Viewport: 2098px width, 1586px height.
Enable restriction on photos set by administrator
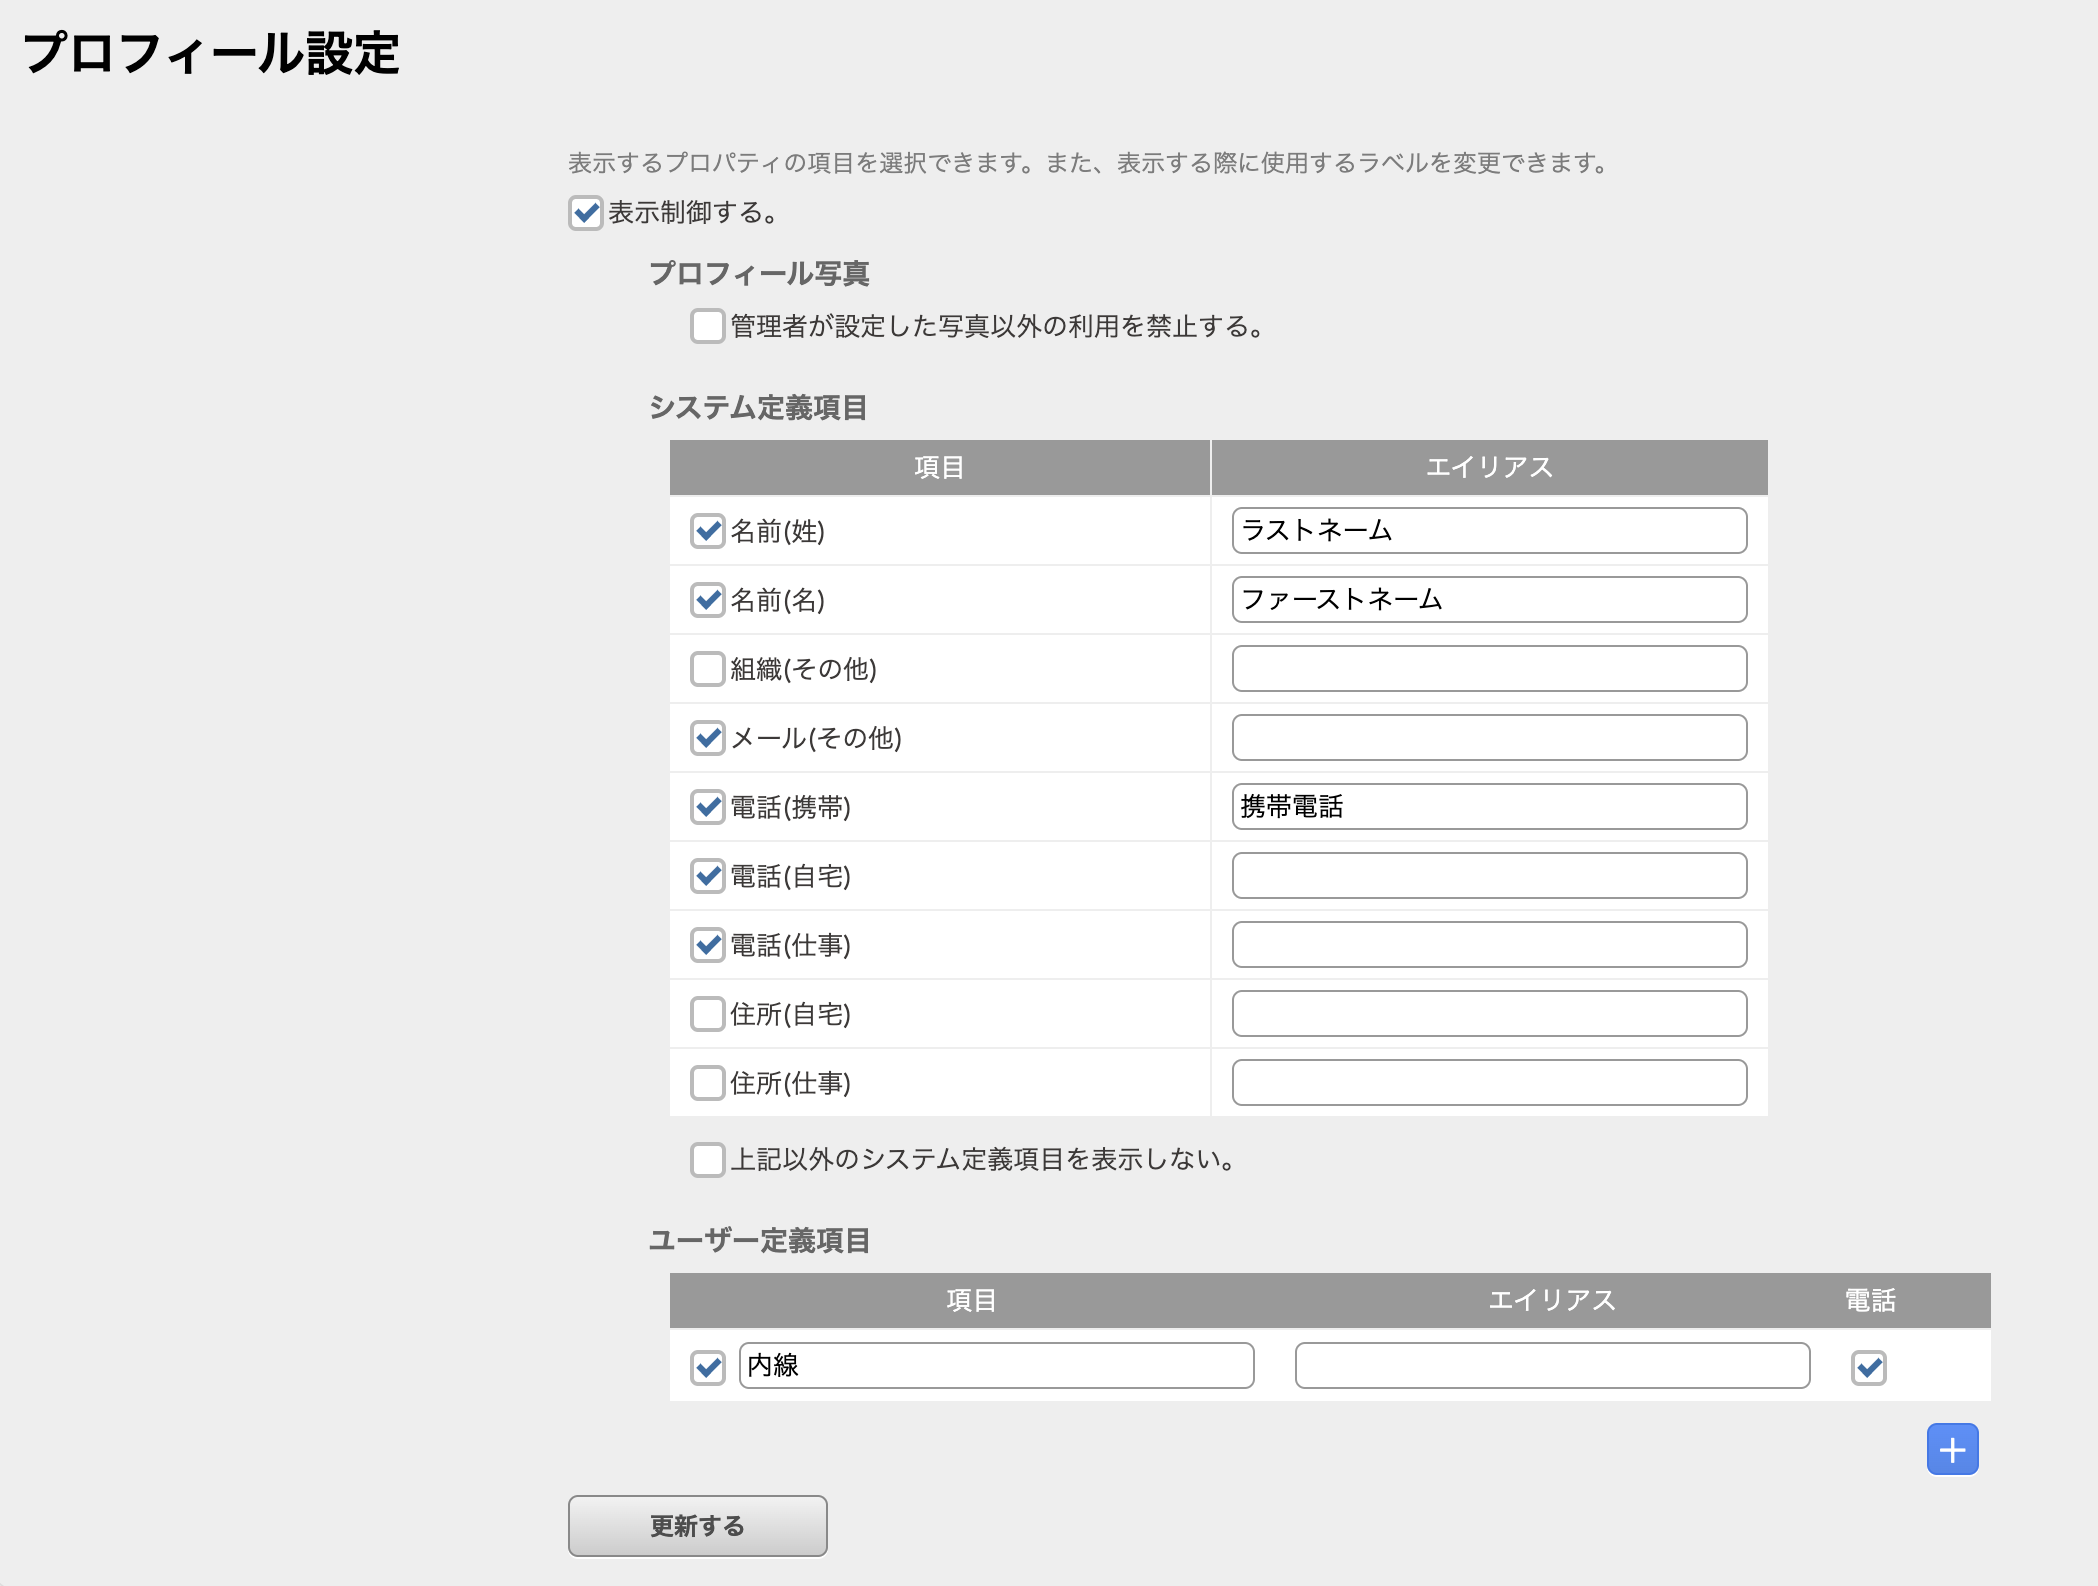pos(707,325)
